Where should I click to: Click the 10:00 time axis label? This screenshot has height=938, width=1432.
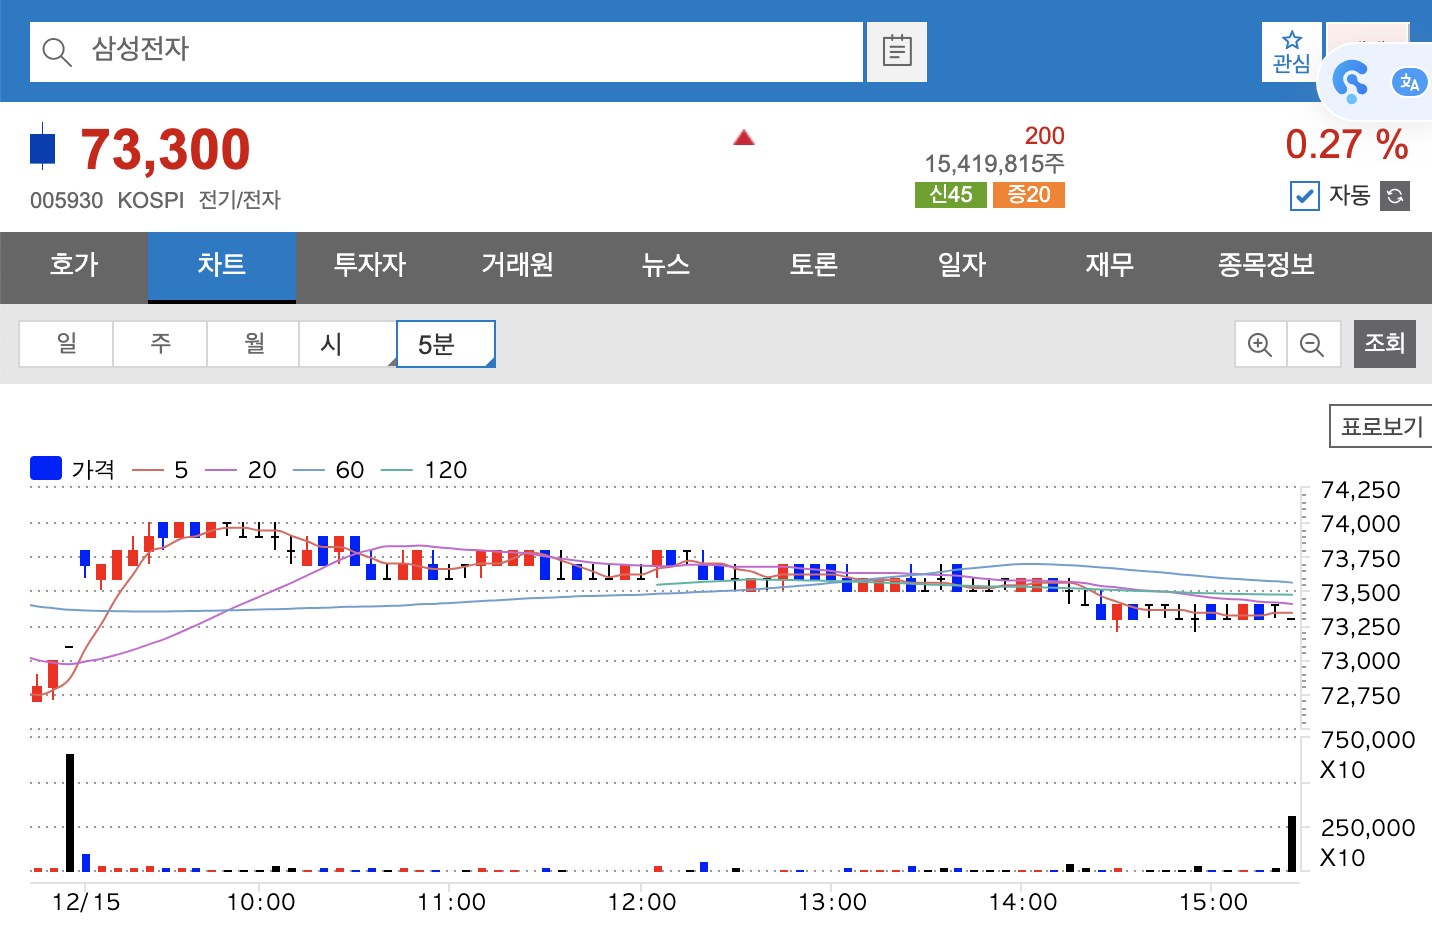(261, 902)
